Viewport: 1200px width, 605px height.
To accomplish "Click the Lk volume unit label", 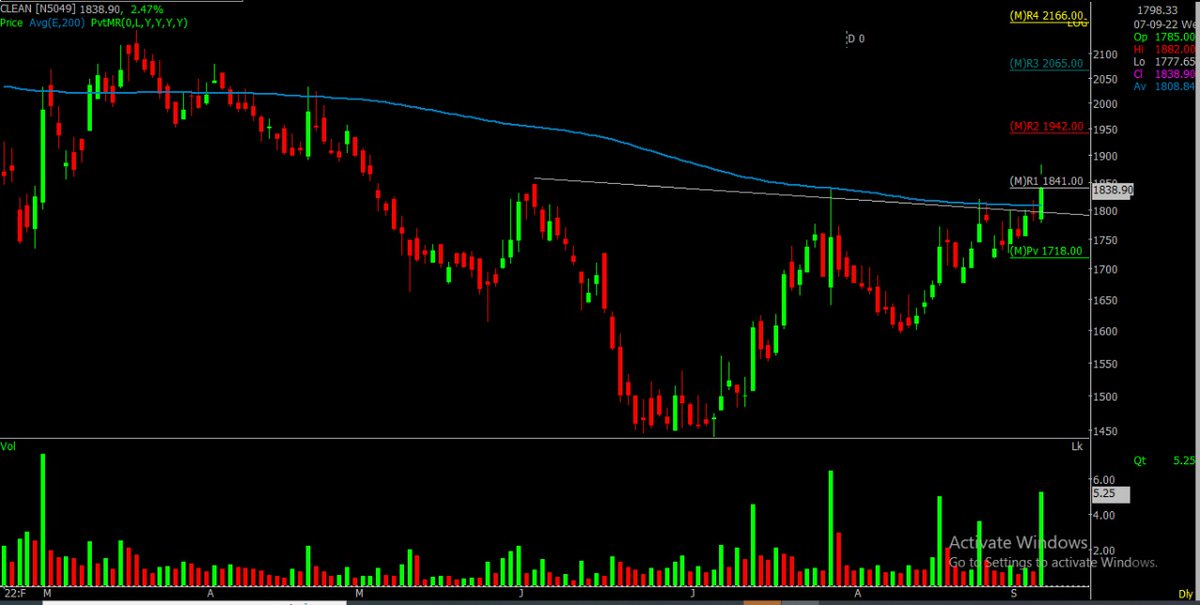I will tap(1077, 444).
